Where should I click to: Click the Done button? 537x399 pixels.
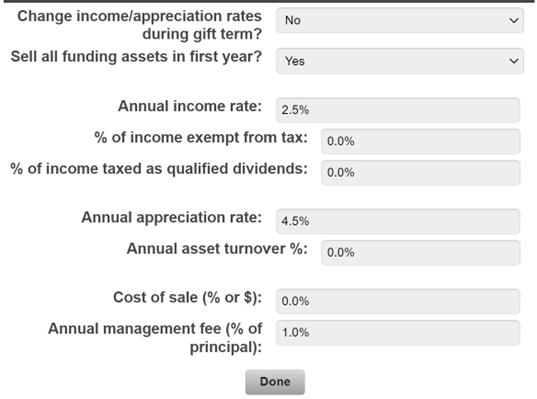click(275, 382)
